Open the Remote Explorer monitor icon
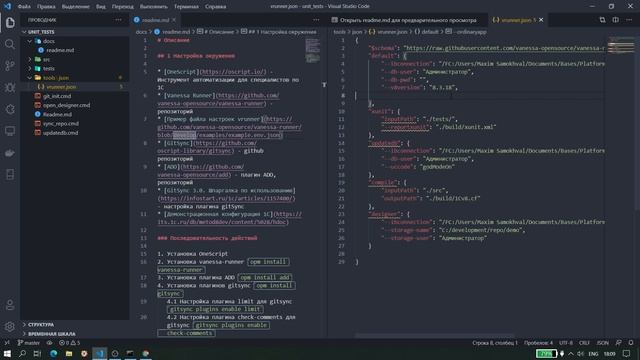This screenshot has width=640, height=360. 10,131
